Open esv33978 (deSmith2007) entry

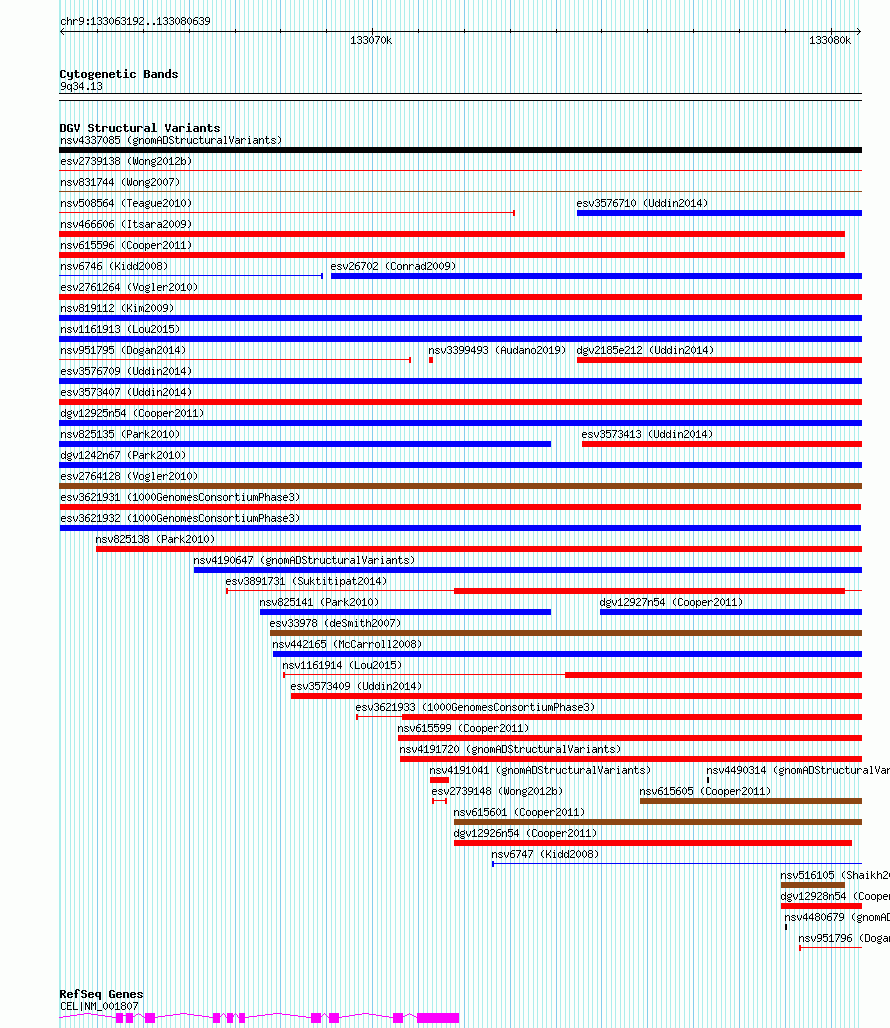coord(336,623)
